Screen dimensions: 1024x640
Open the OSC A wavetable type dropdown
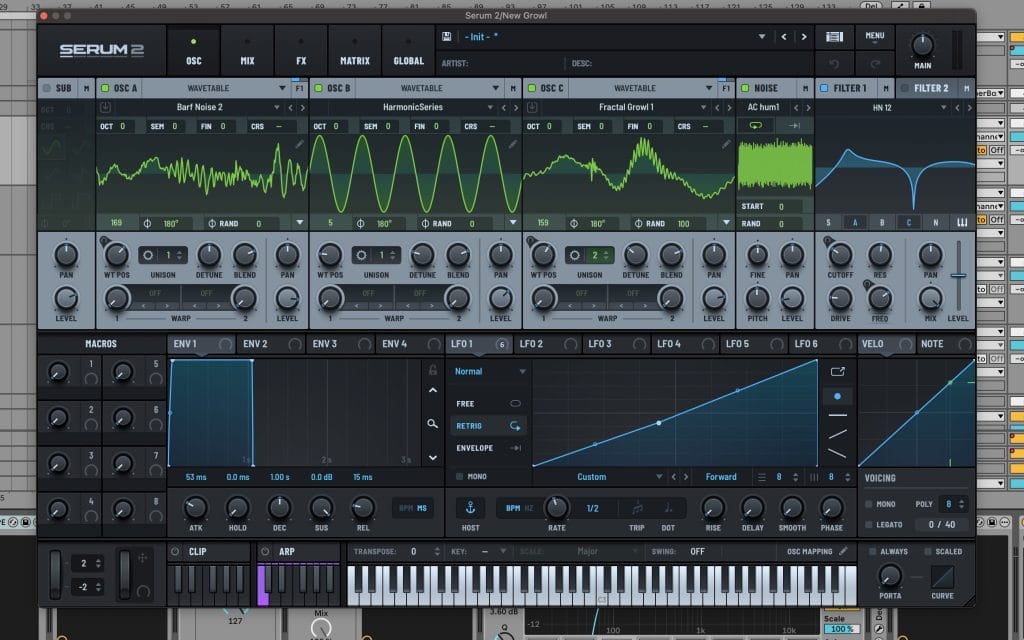(x=282, y=88)
